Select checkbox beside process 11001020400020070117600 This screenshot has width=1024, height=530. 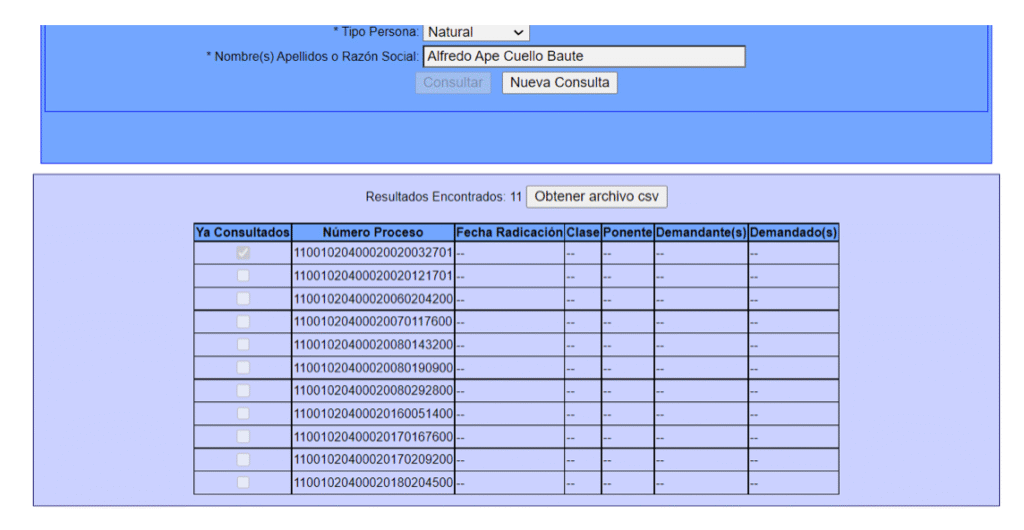click(243, 322)
